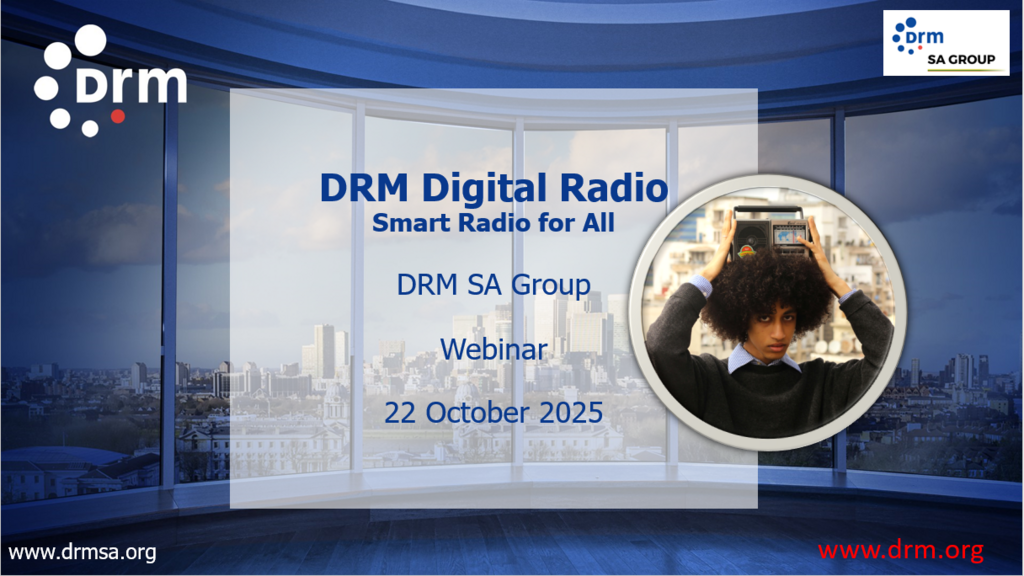1024x576 pixels.
Task: Open the red www.drm.org link
Action: pyautogui.click(x=900, y=550)
